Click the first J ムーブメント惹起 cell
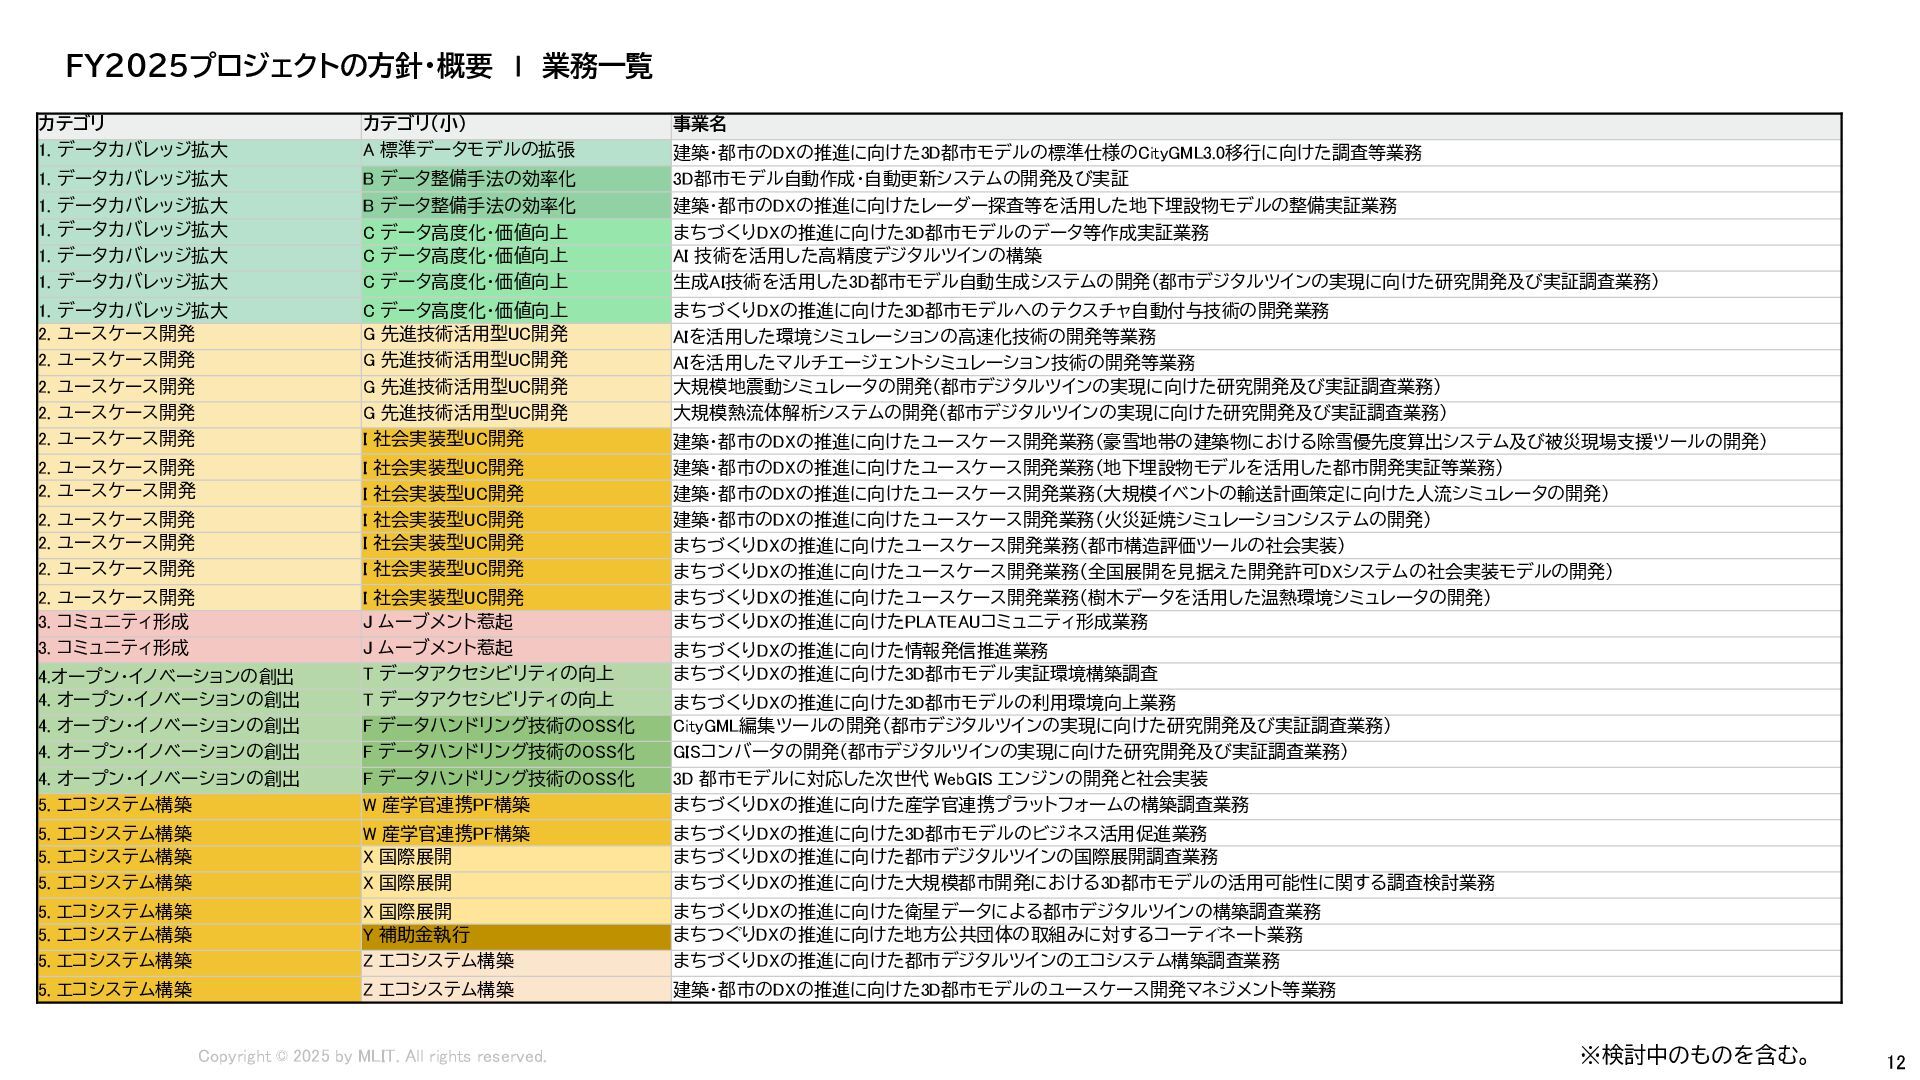The width and height of the screenshot is (1920, 1080). [438, 622]
